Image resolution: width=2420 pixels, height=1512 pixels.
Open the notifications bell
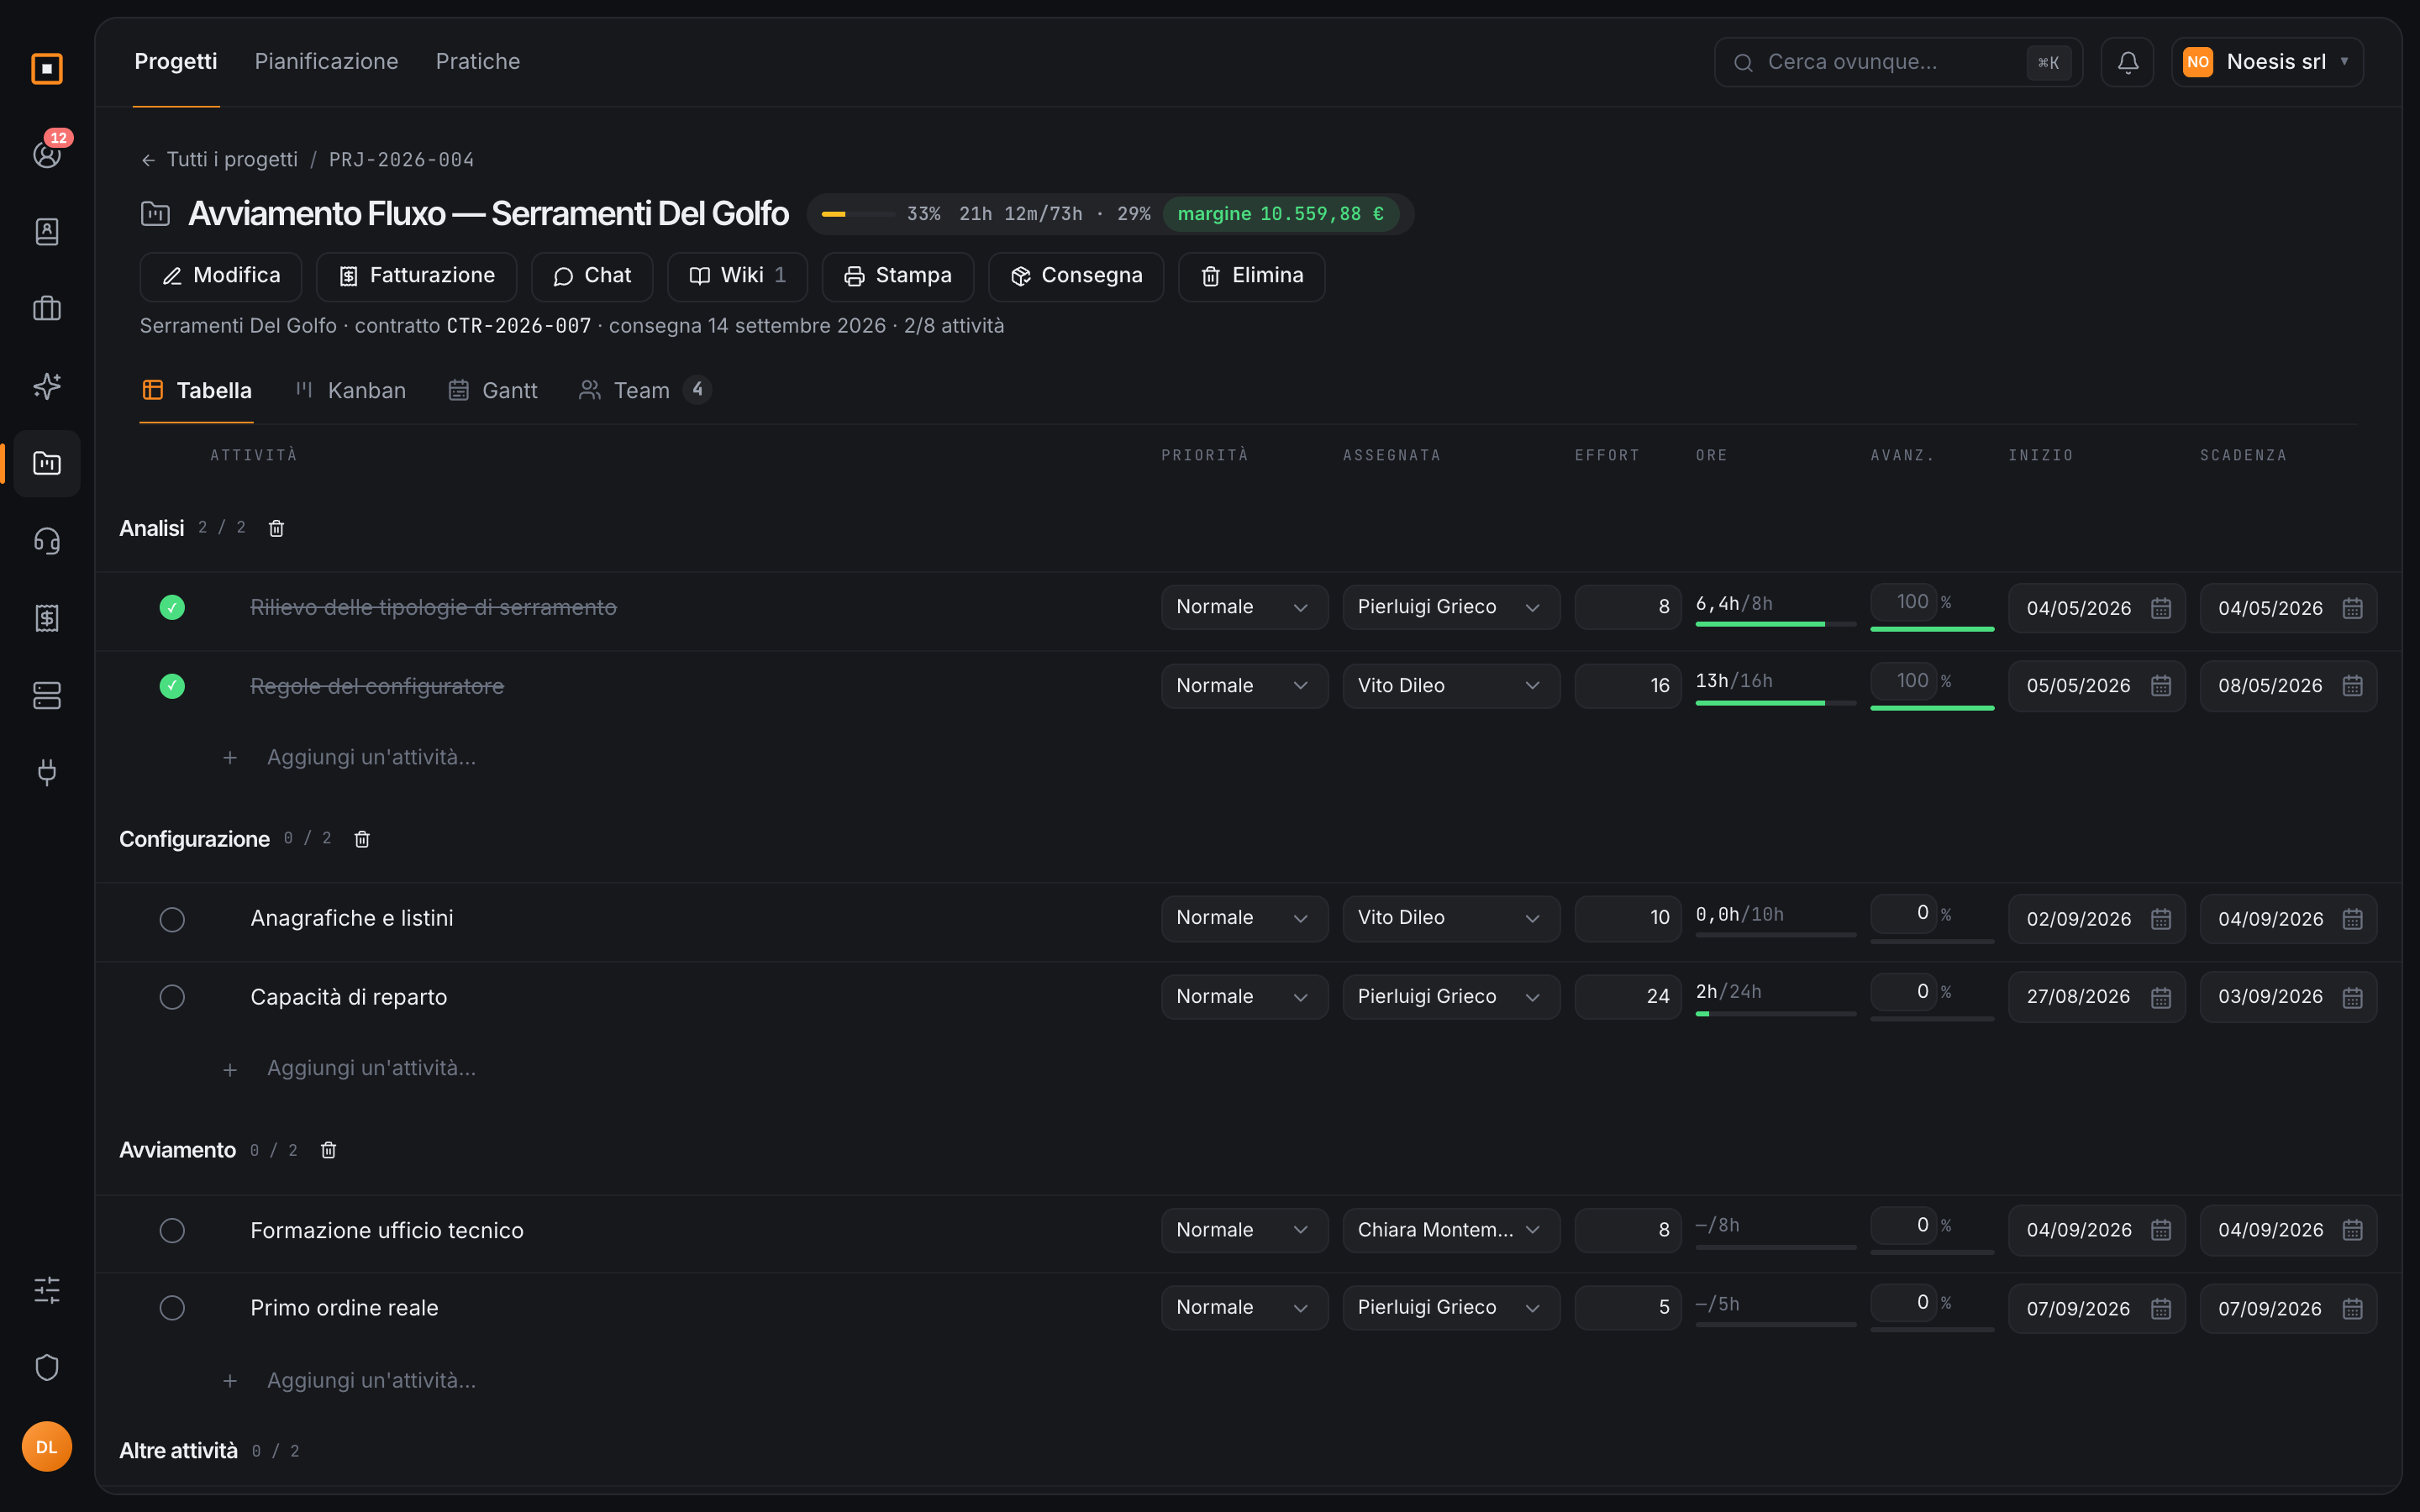tap(2127, 62)
